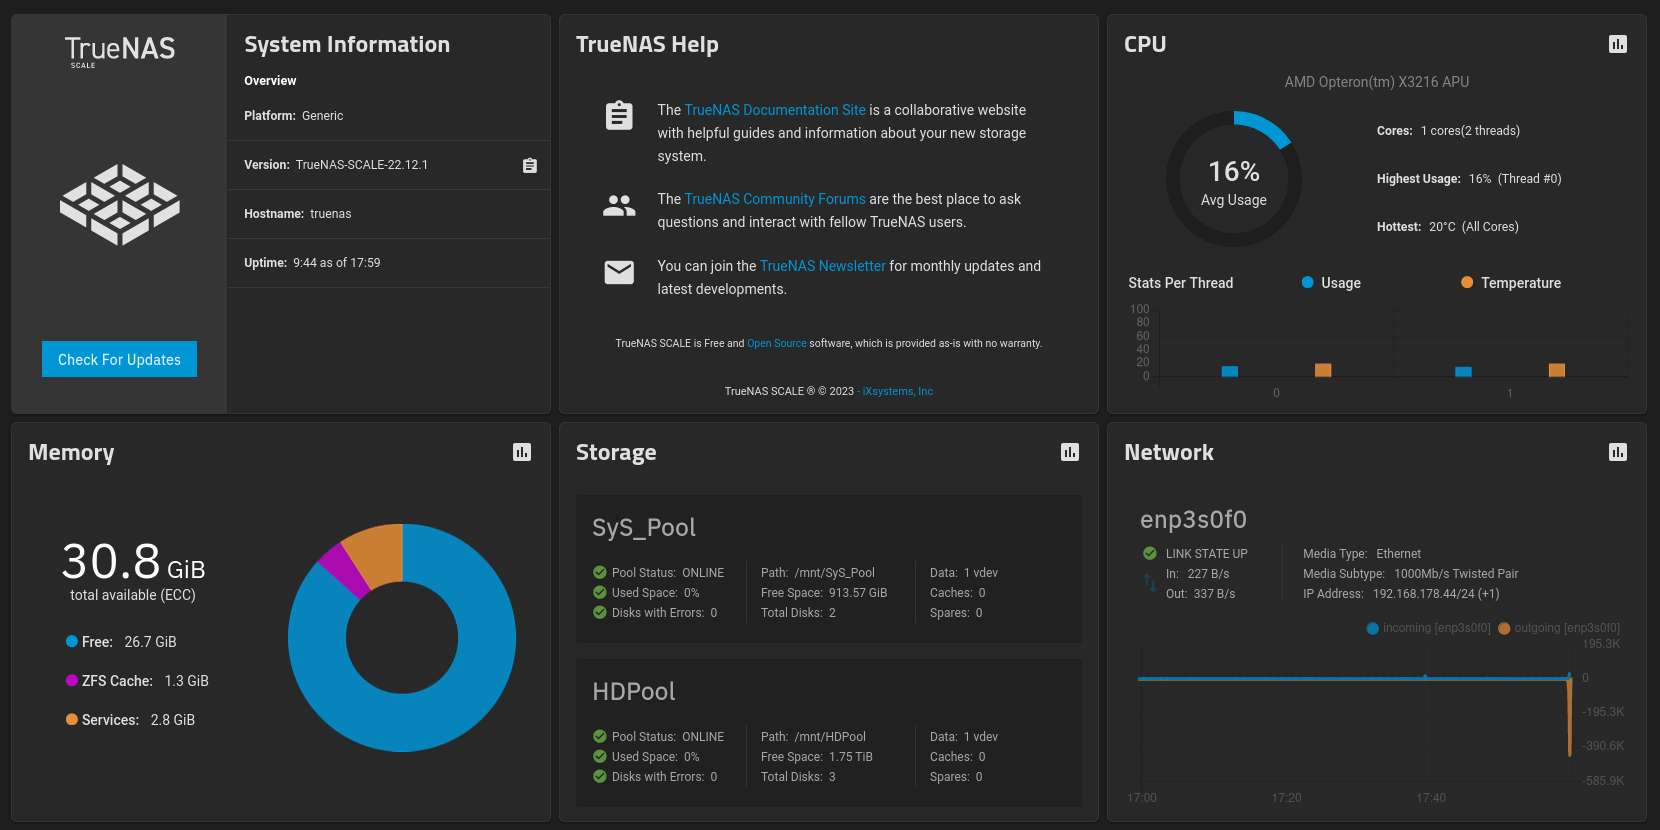This screenshot has width=1660, height=830.
Task: Click the SyS_Pool title
Action: [x=644, y=527]
